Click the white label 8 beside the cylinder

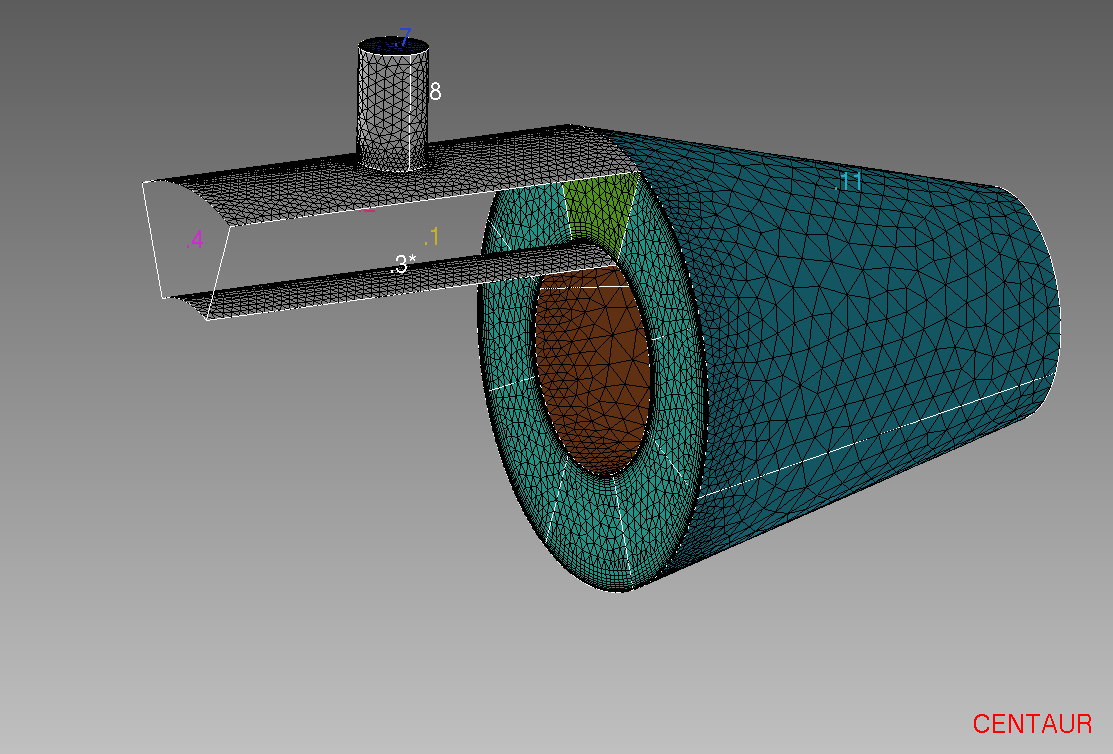435,92
